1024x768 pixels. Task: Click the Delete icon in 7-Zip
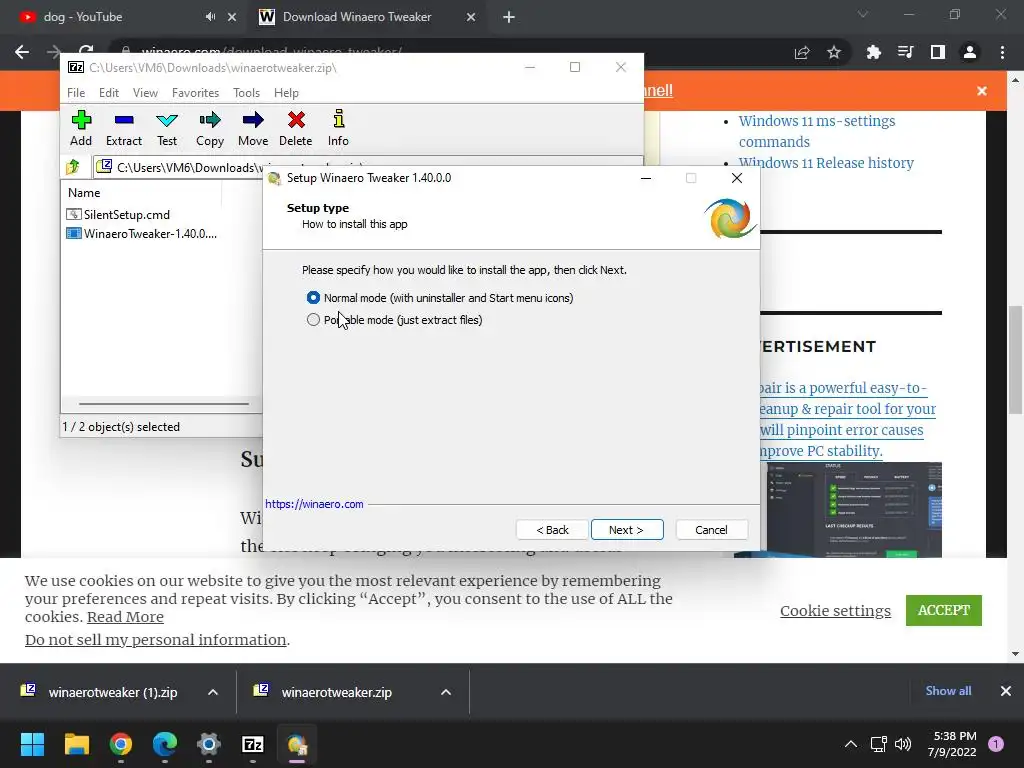(x=296, y=128)
